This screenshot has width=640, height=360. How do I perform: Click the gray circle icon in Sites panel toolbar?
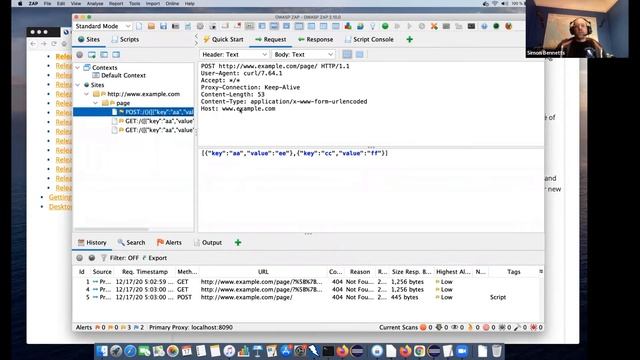pyautogui.click(x=80, y=54)
